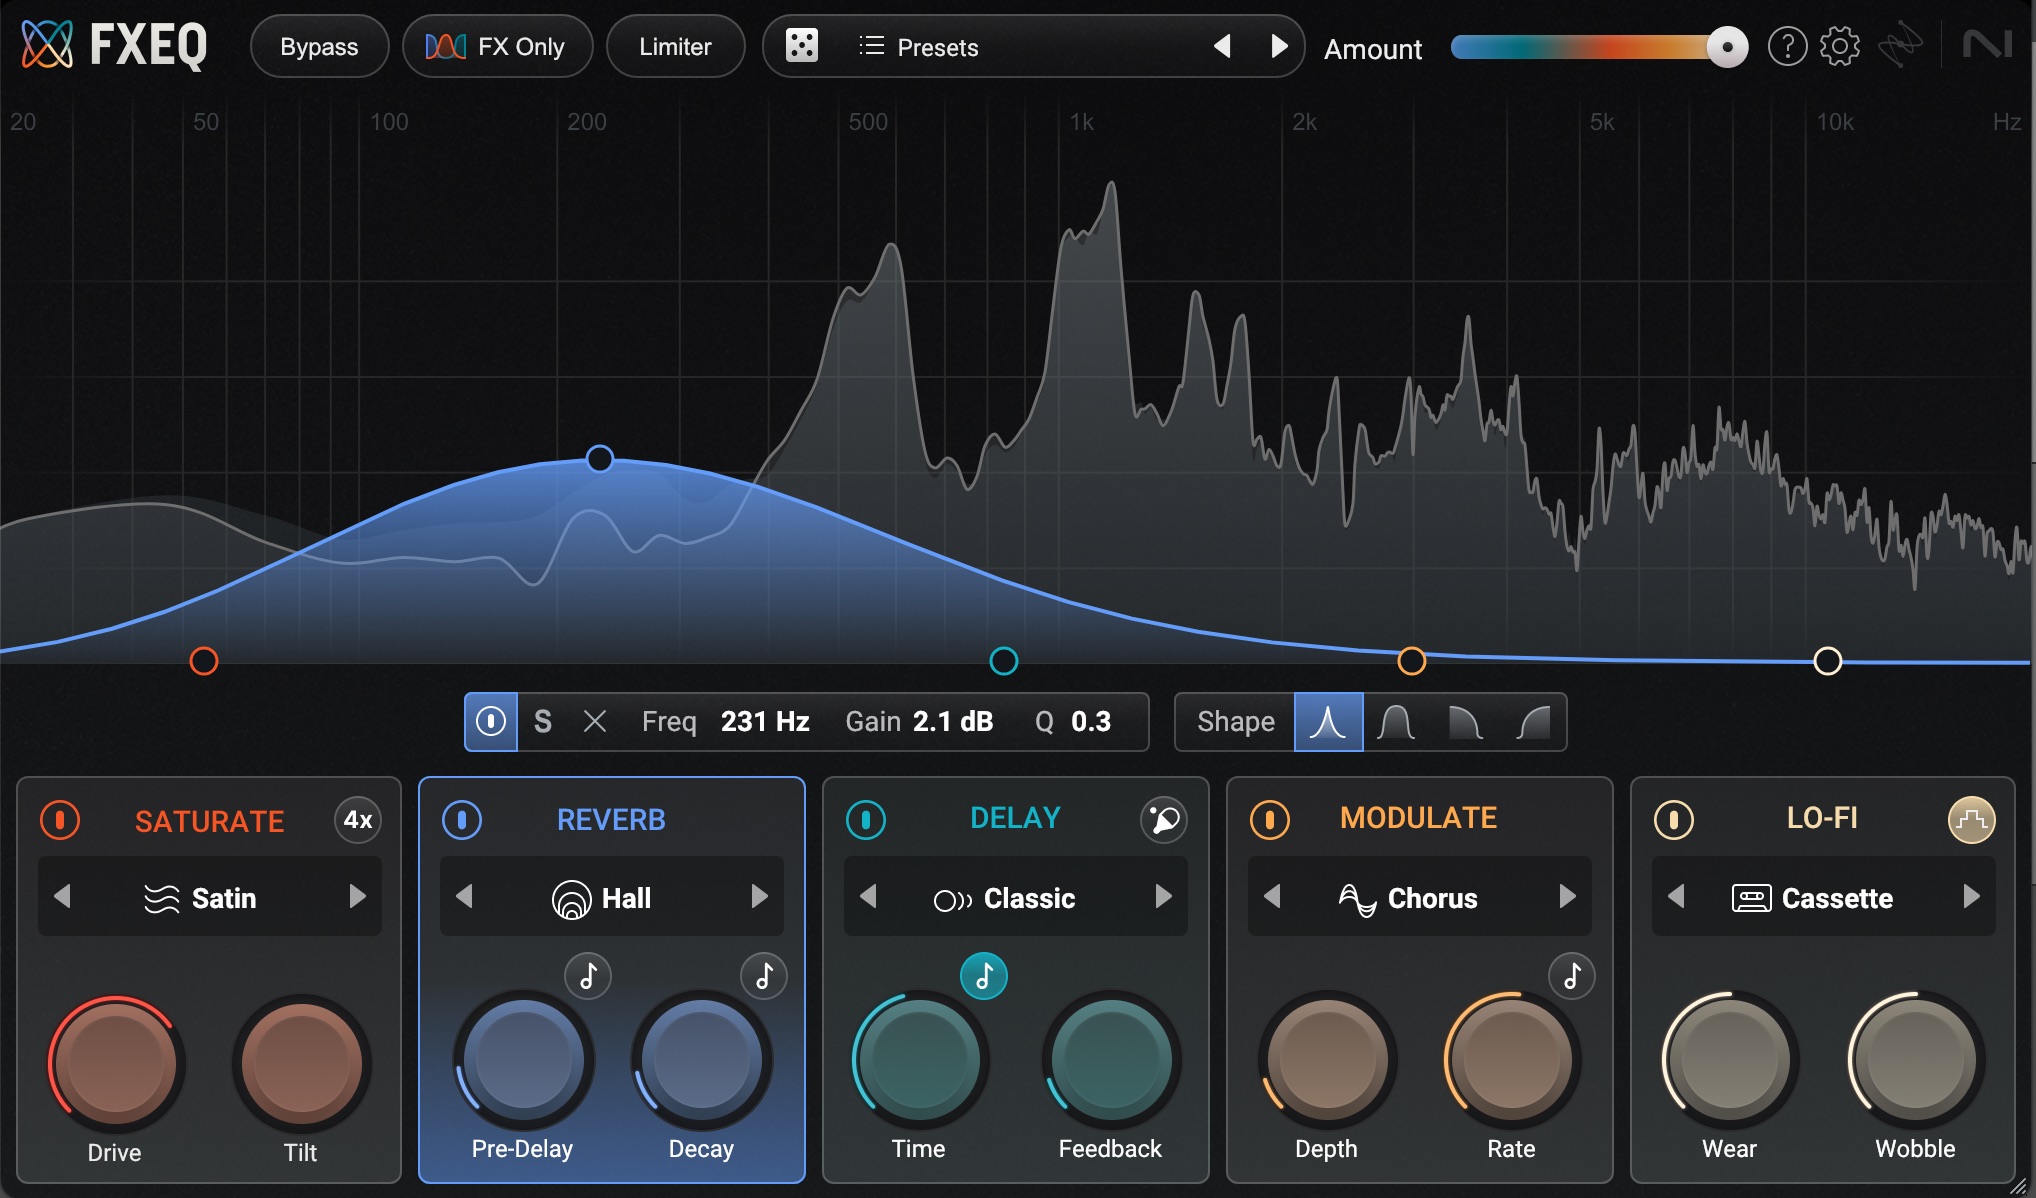Toggle Delay module power
Screen dimensions: 2036x1198
click(x=866, y=820)
